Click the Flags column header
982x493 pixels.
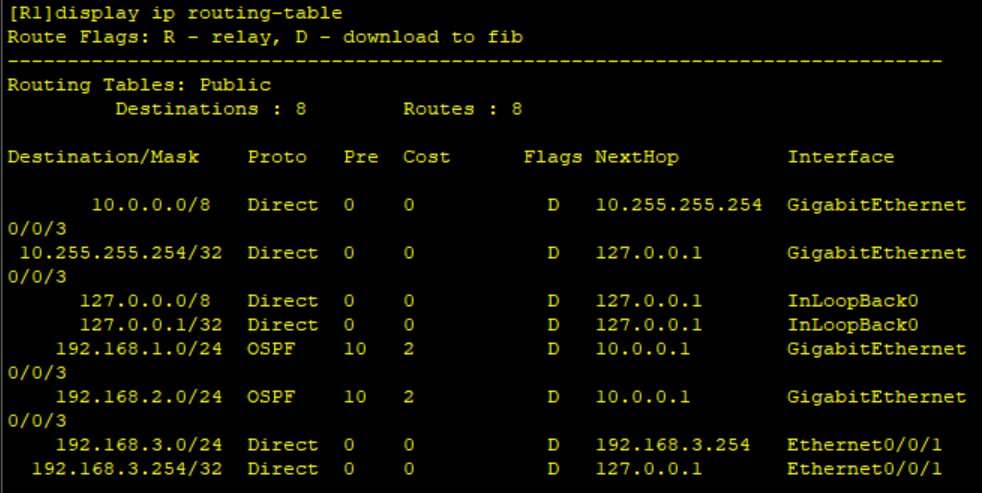[x=552, y=157]
